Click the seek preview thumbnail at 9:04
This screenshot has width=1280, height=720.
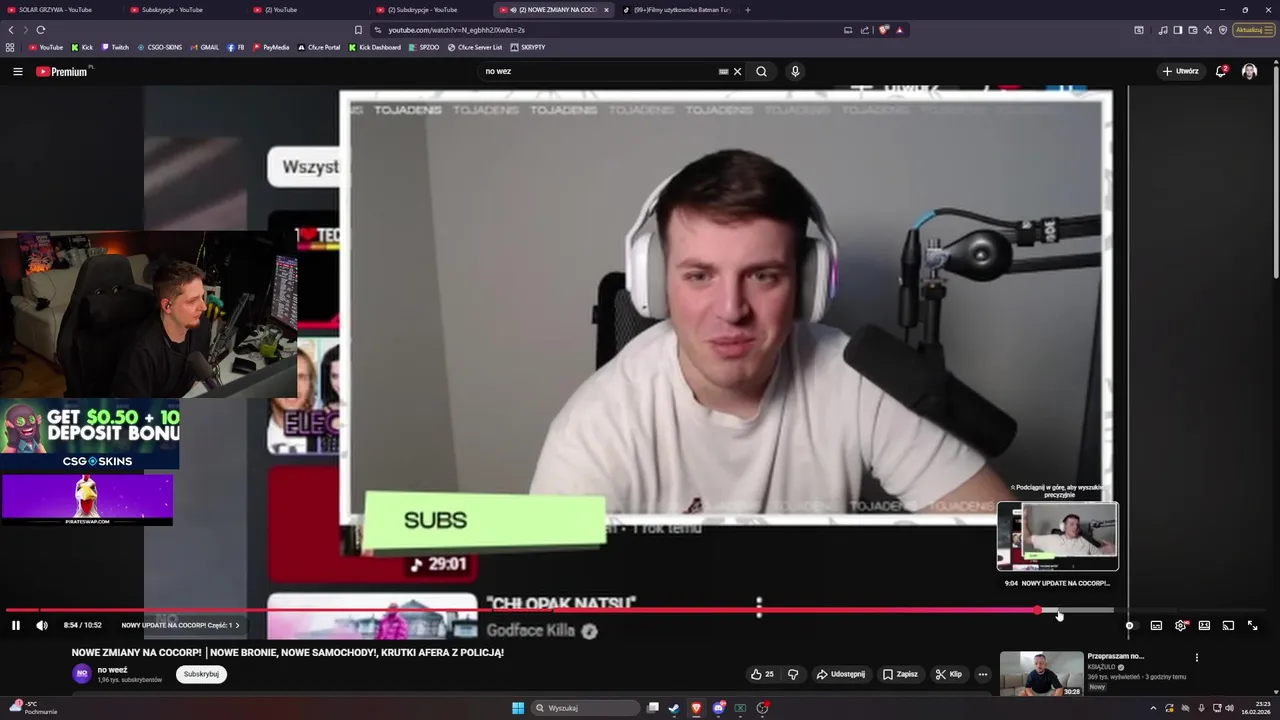click(x=1058, y=536)
